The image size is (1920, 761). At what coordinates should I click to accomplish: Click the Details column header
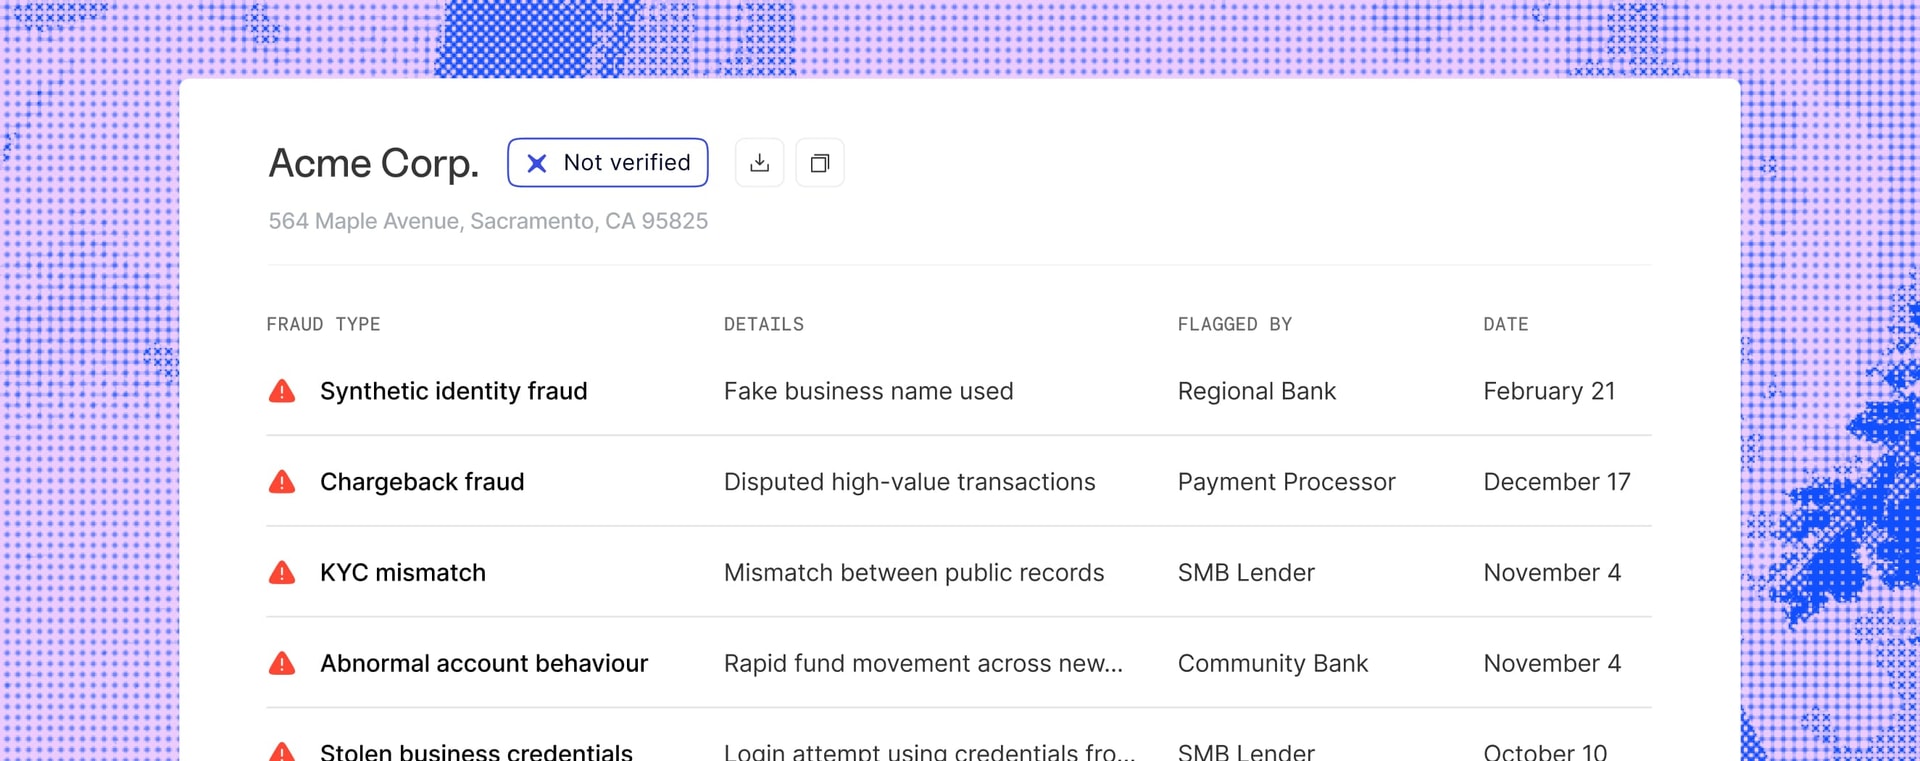coord(763,324)
